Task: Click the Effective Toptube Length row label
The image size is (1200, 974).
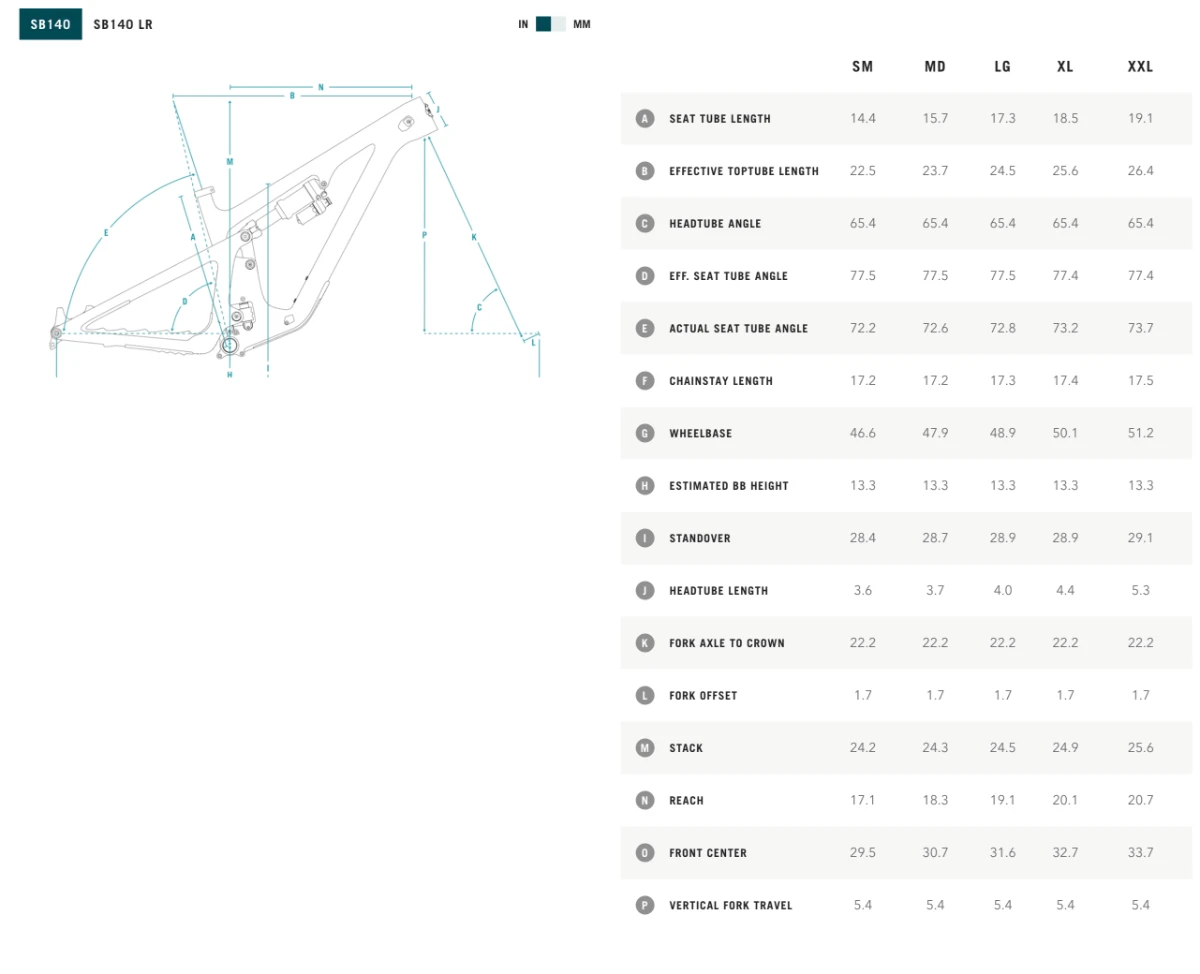Action: click(x=743, y=172)
